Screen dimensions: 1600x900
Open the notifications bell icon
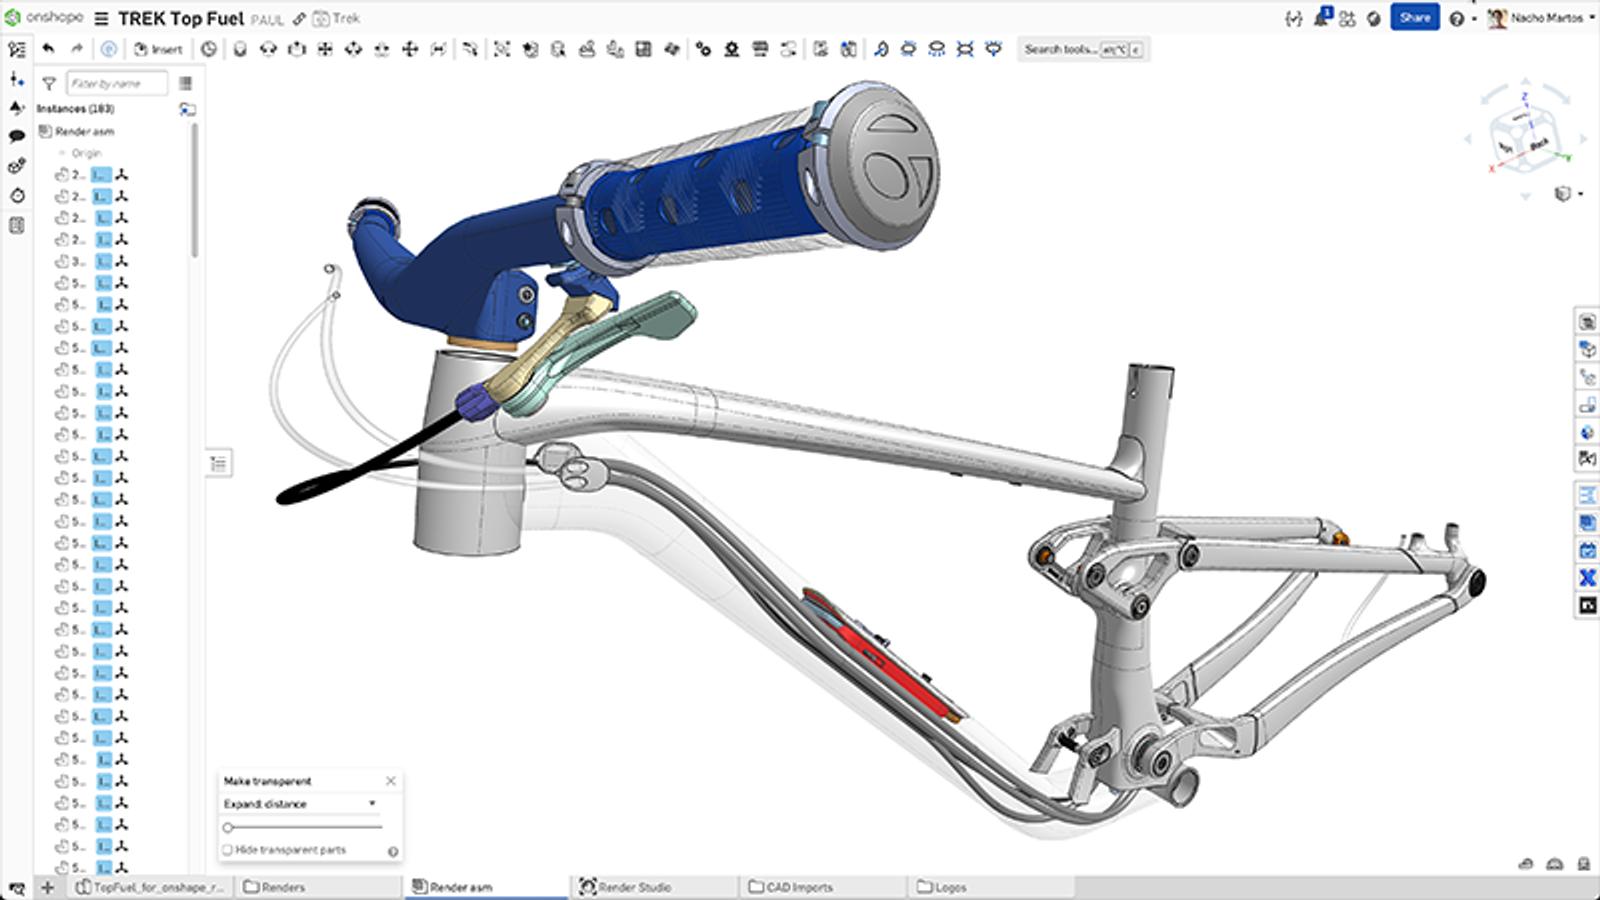pyautogui.click(x=1321, y=18)
